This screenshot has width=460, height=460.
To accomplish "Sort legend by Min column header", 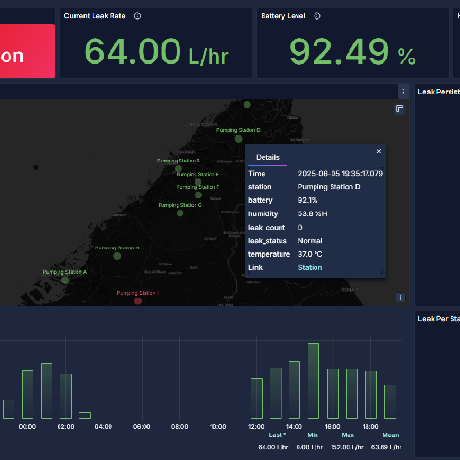I will [312, 435].
